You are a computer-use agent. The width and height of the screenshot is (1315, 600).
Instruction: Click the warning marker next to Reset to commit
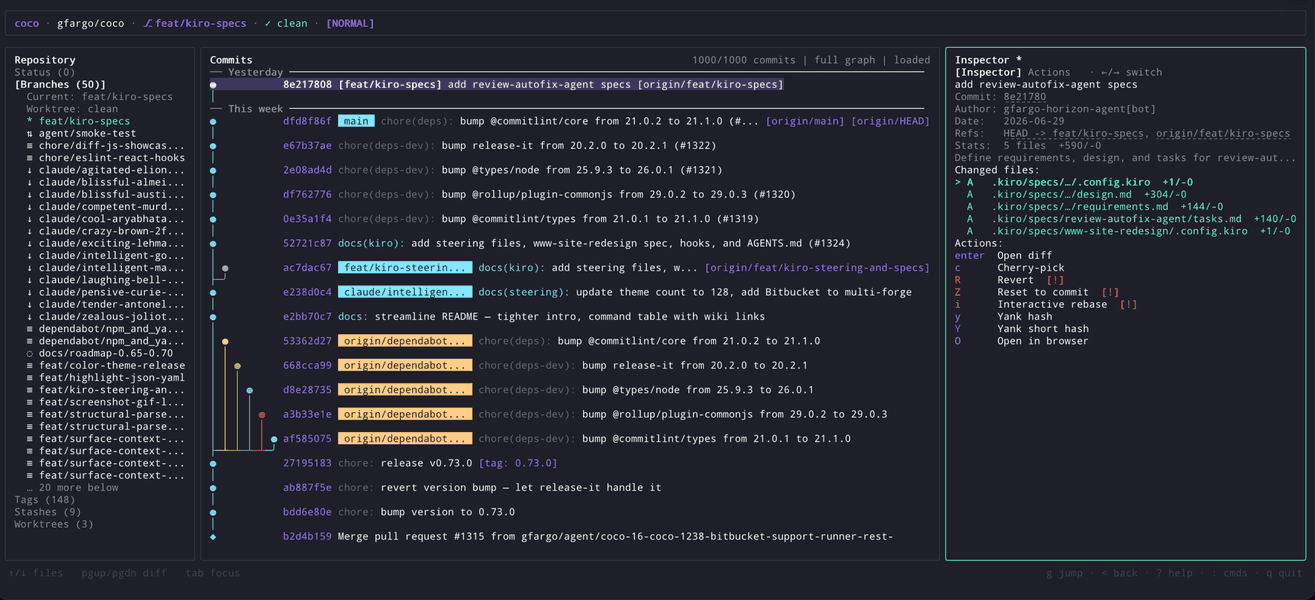click(1110, 292)
